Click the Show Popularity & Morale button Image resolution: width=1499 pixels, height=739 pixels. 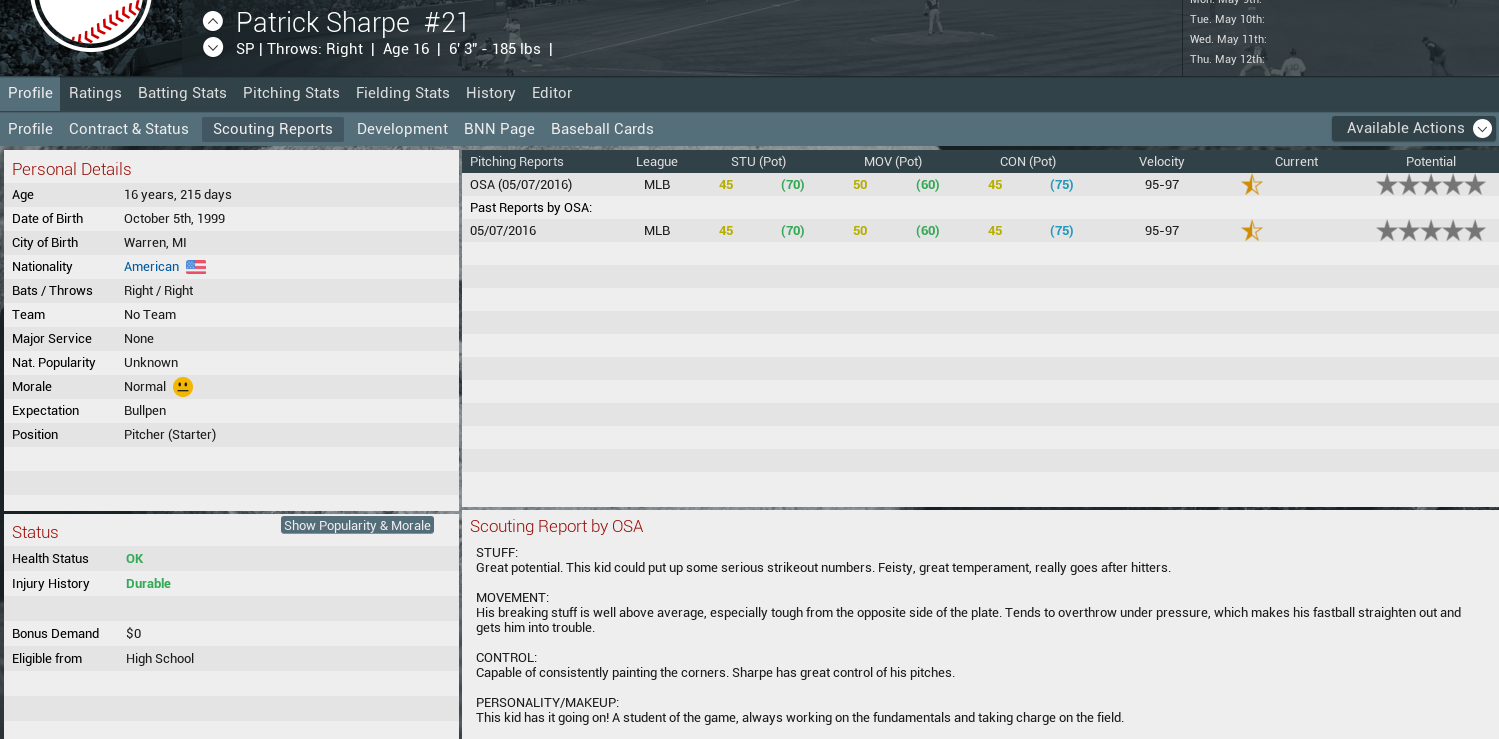tap(357, 526)
